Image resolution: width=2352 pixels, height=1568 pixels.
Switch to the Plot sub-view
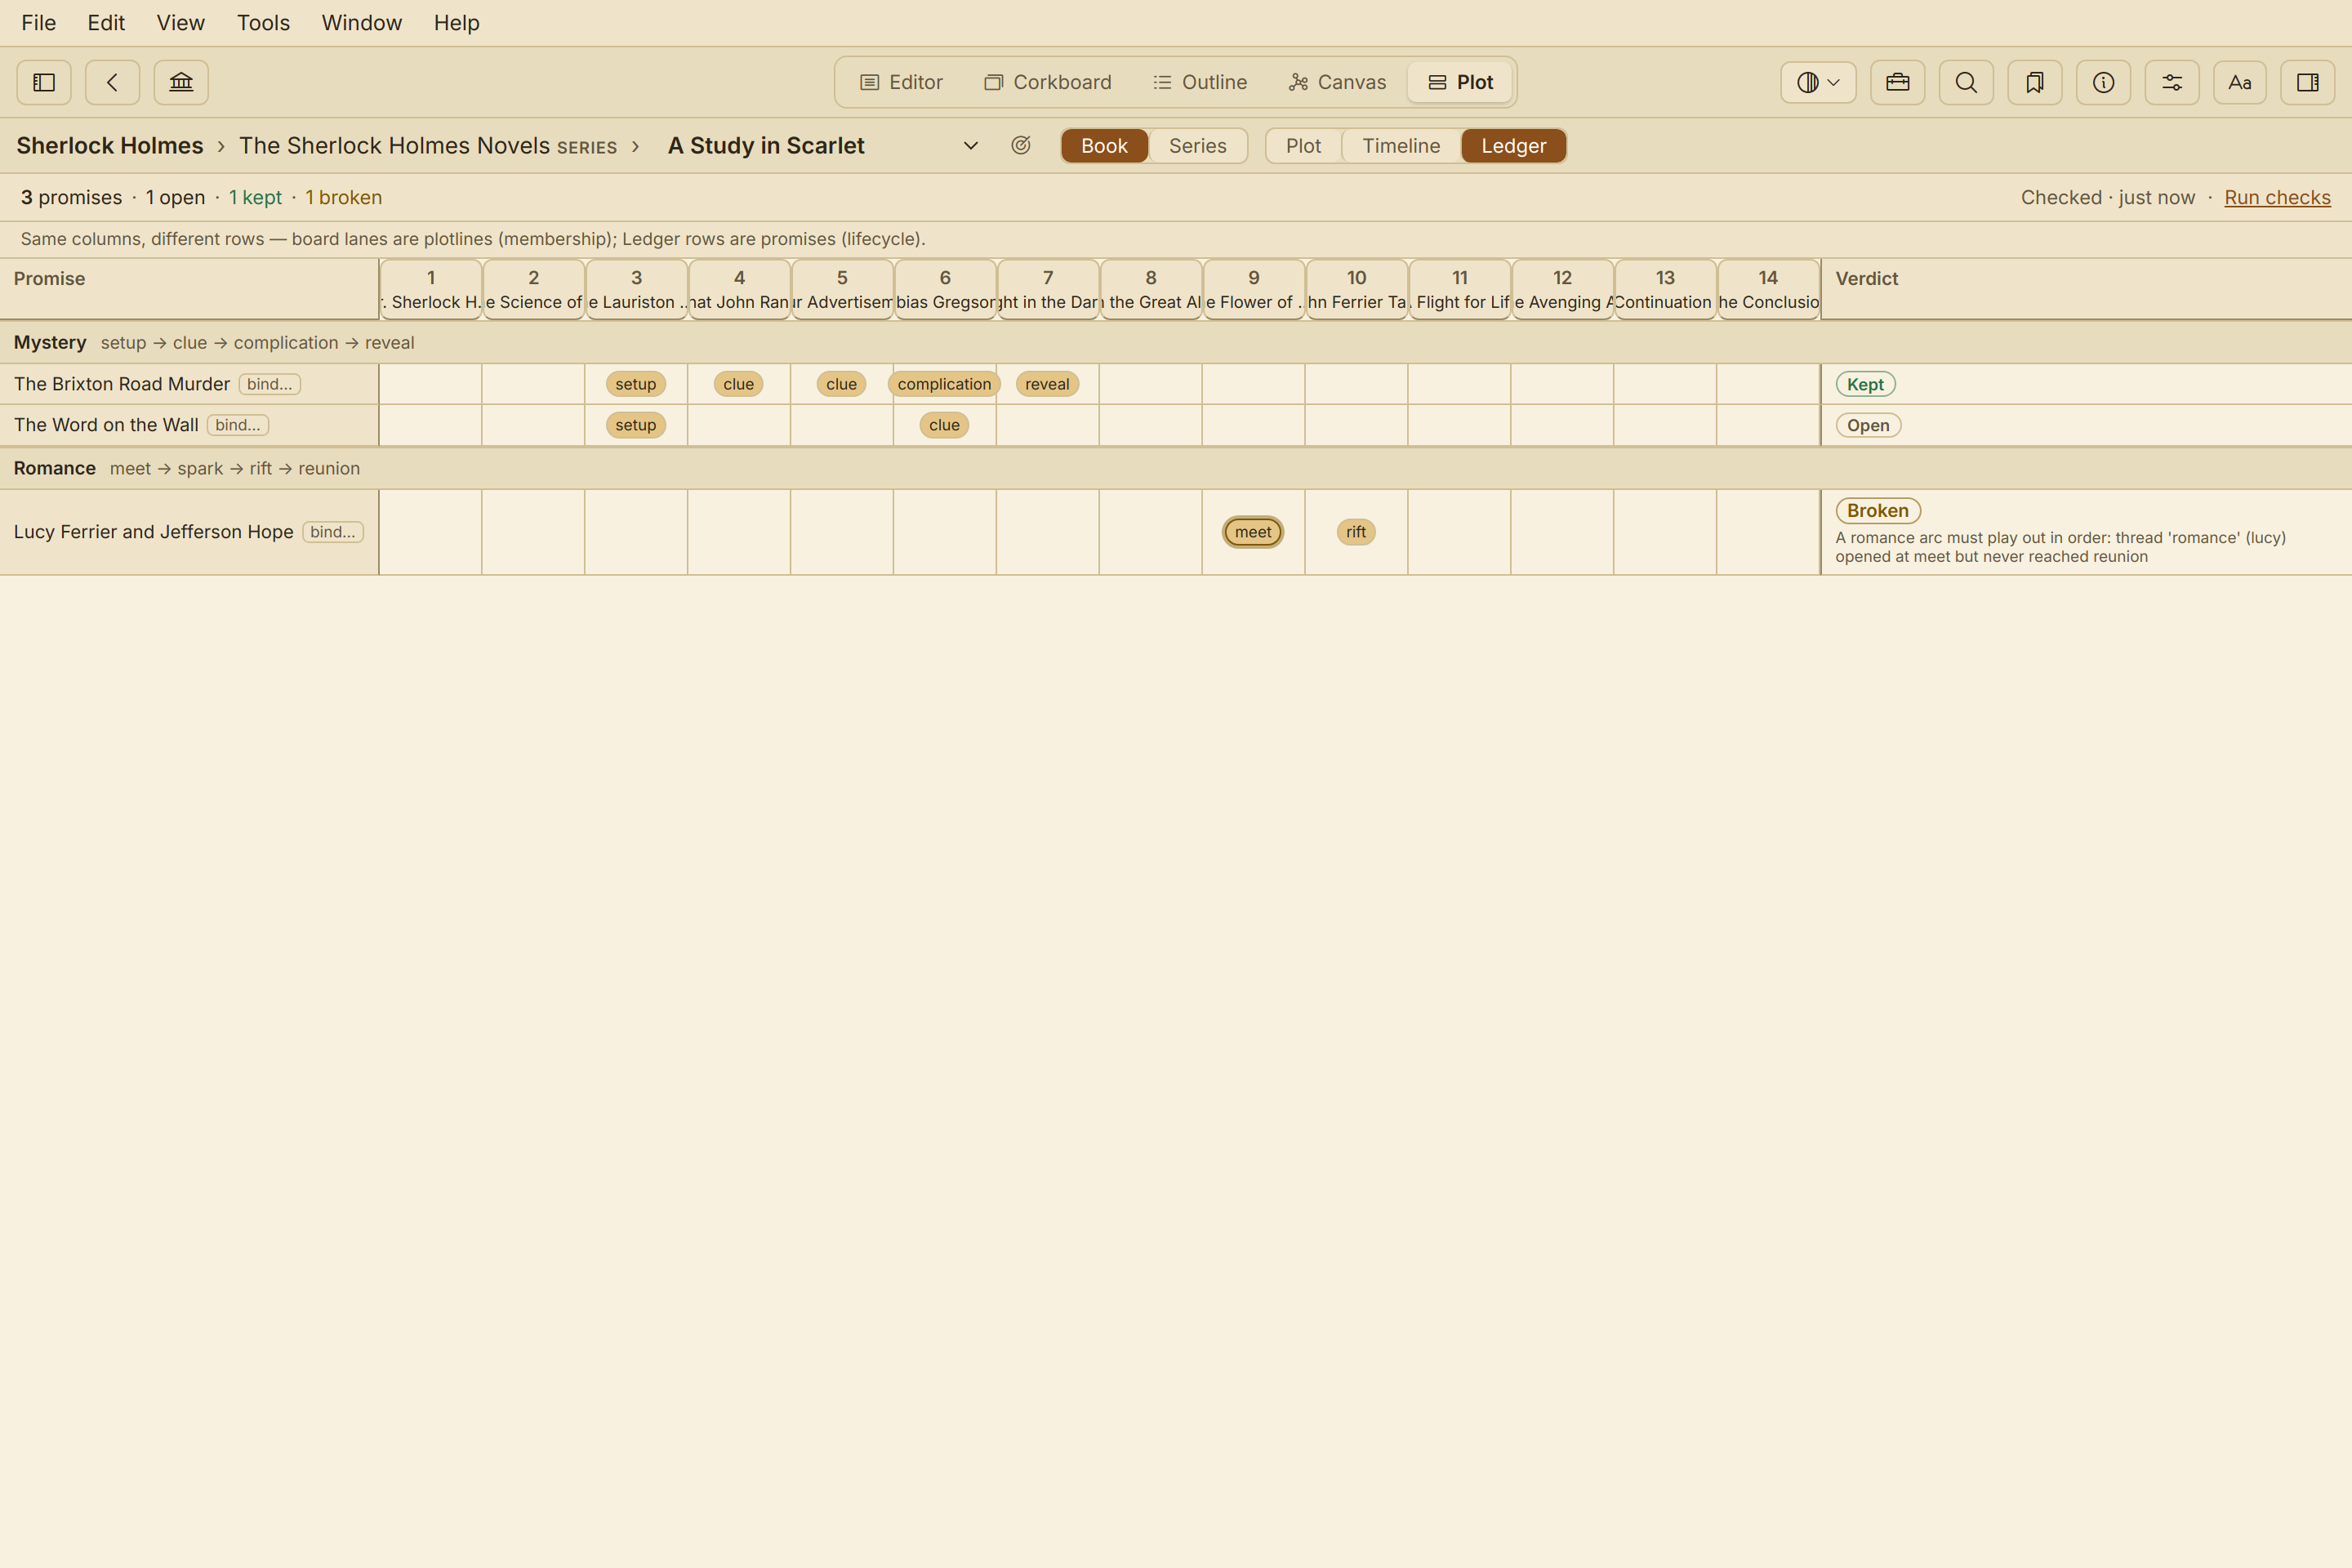1303,146
